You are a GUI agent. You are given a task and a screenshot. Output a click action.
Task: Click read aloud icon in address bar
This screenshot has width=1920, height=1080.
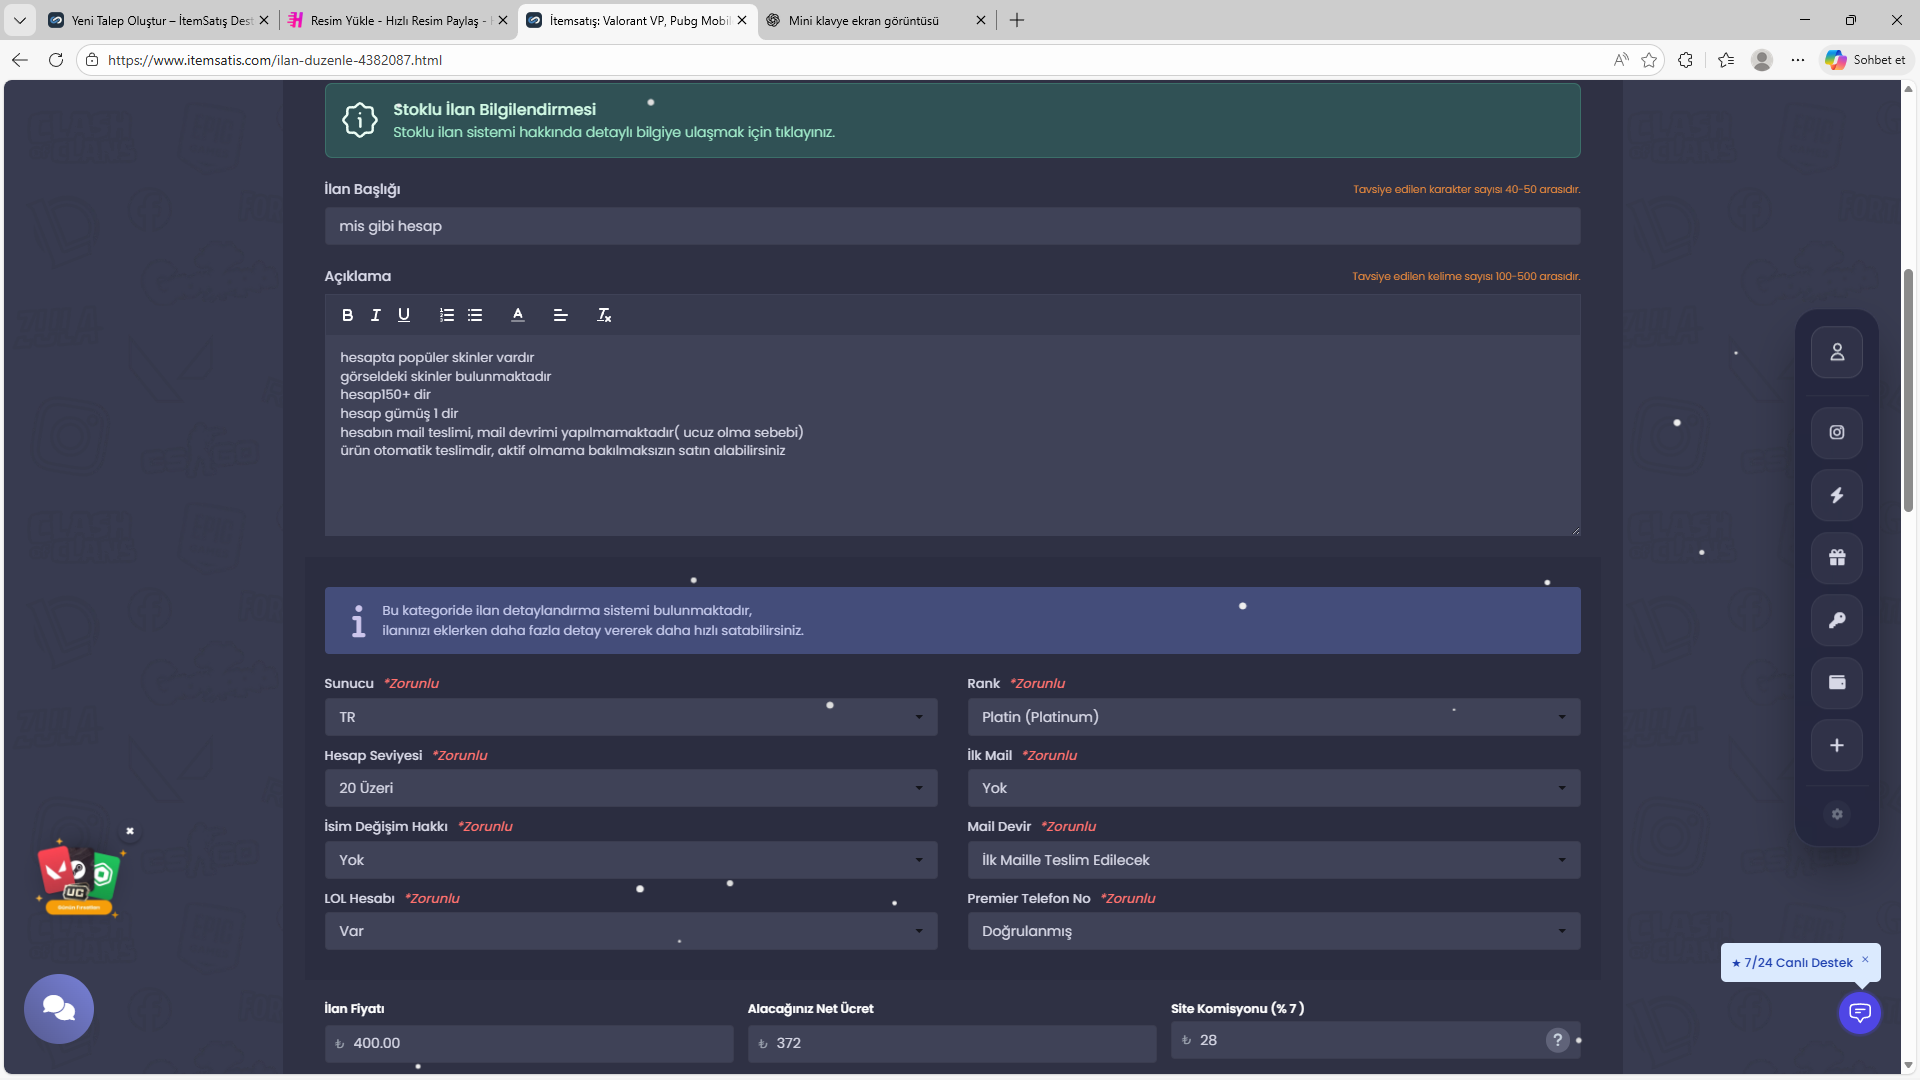1621,60
